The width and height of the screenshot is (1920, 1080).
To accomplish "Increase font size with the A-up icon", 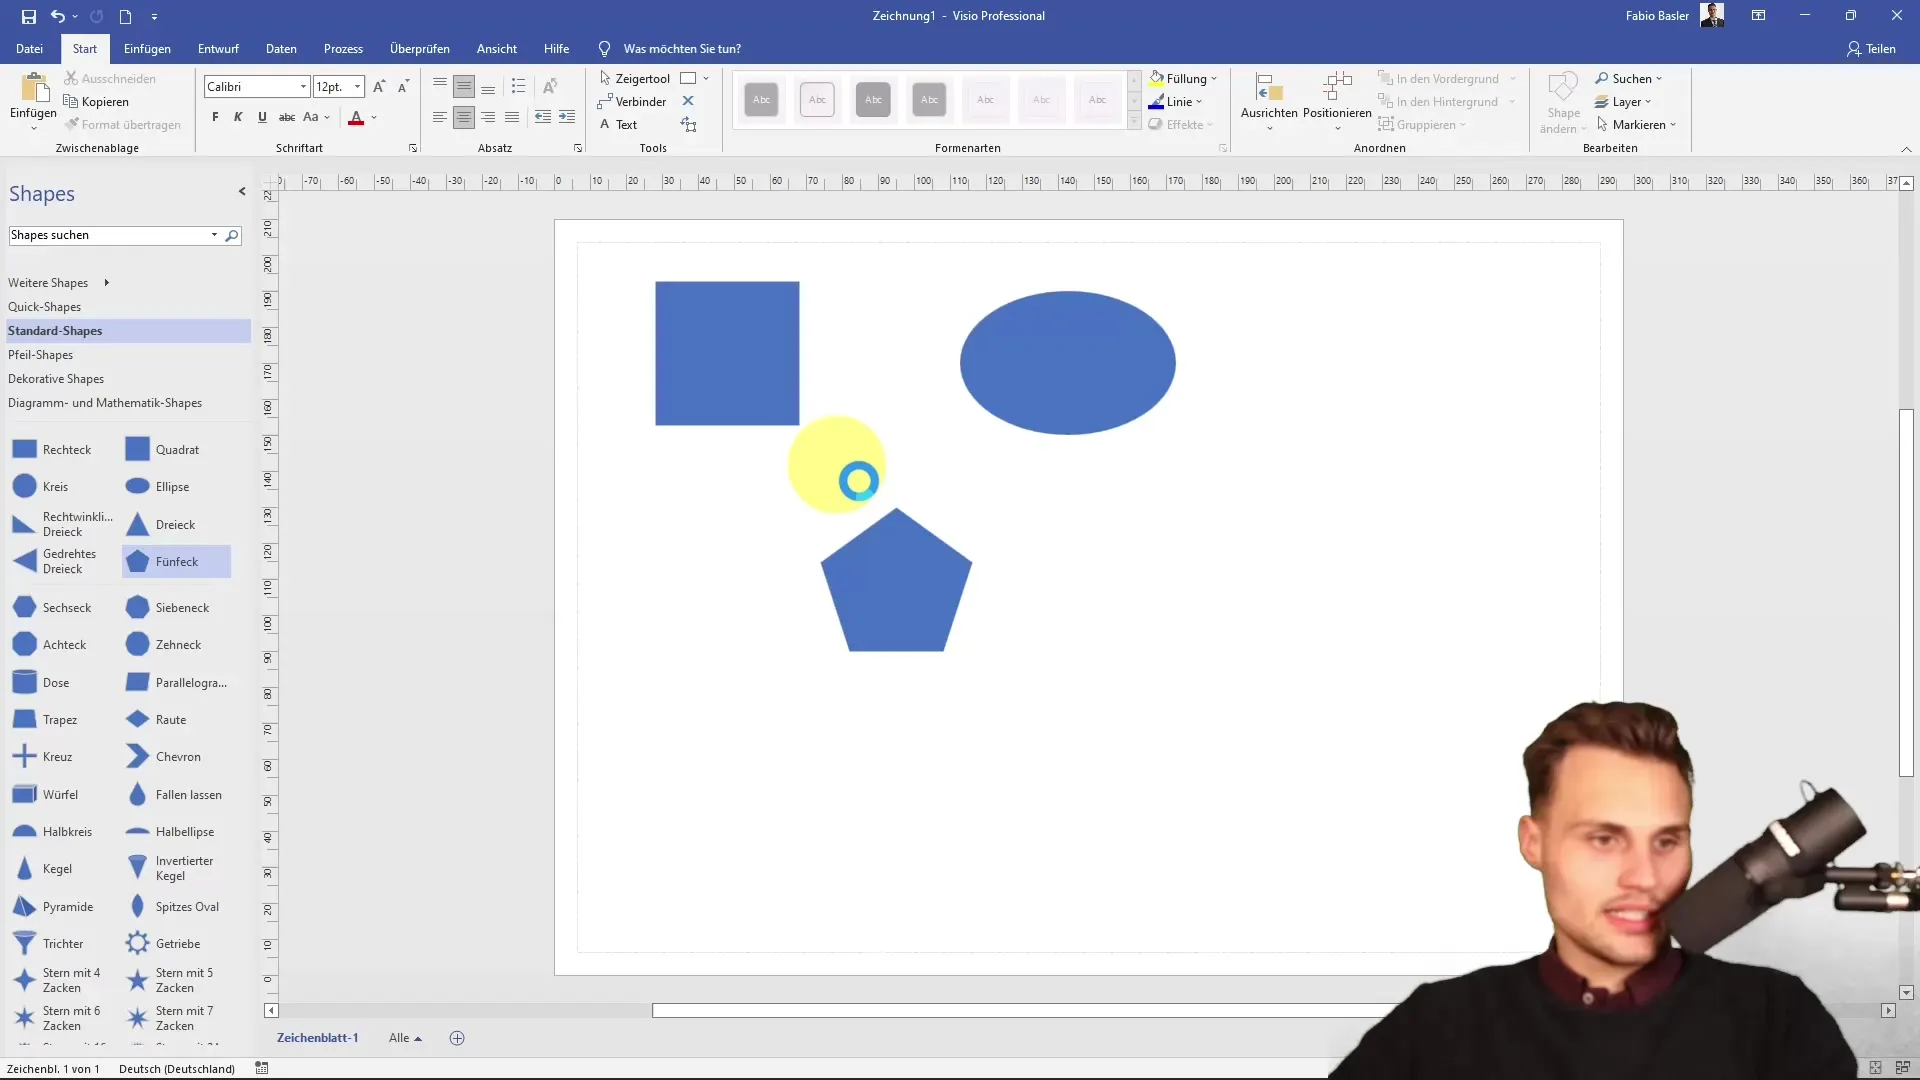I will click(x=379, y=87).
